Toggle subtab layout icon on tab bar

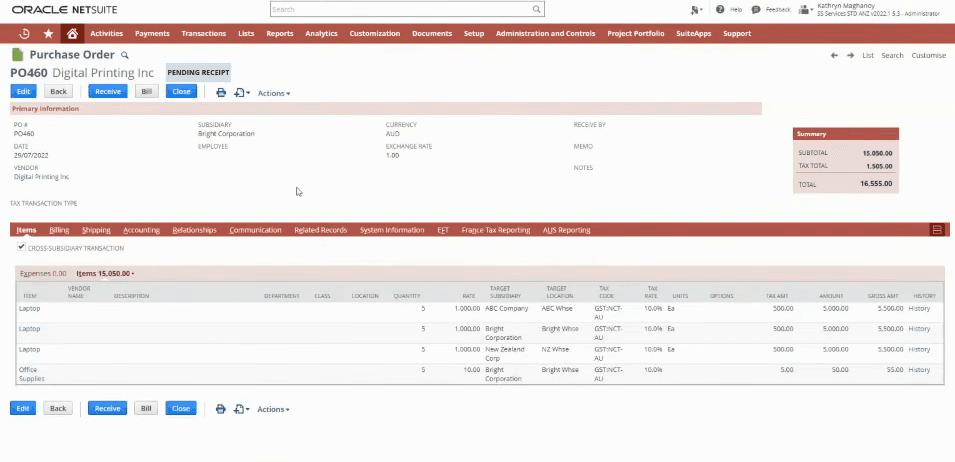937,229
